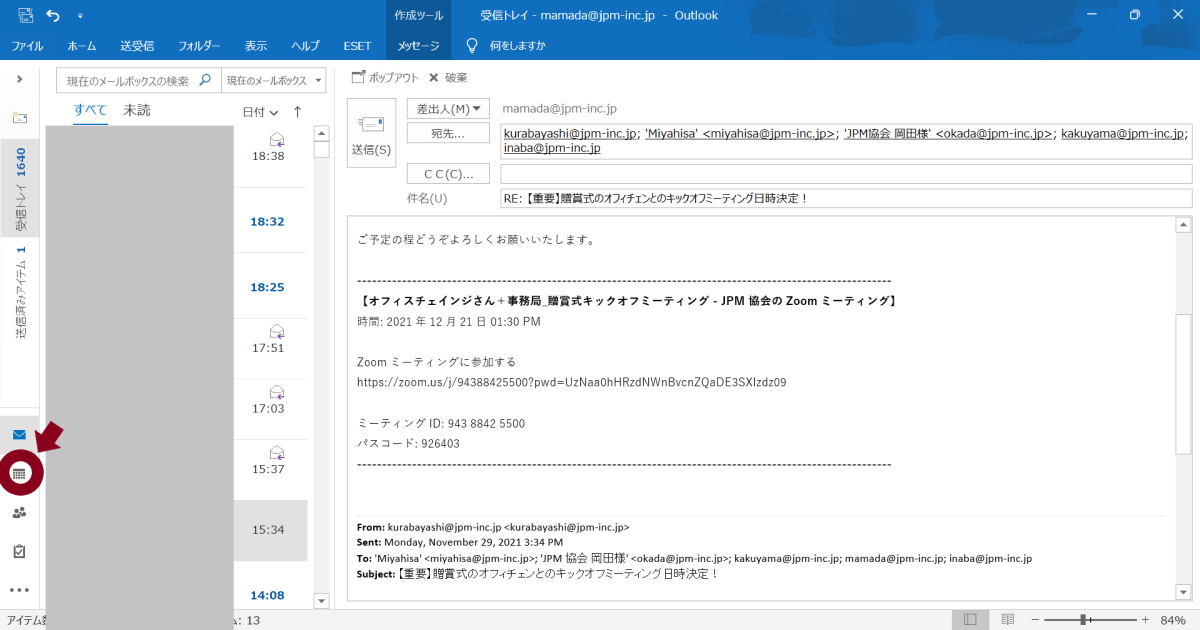Click the magnifier search icon
1200x630 pixels.
[x=206, y=80]
